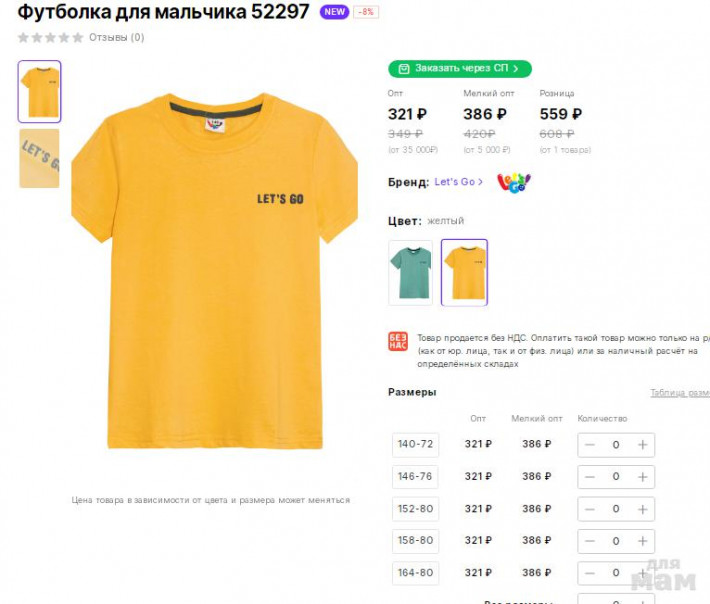
Task: Click the Let's Go brand logo icon
Action: tap(514, 182)
